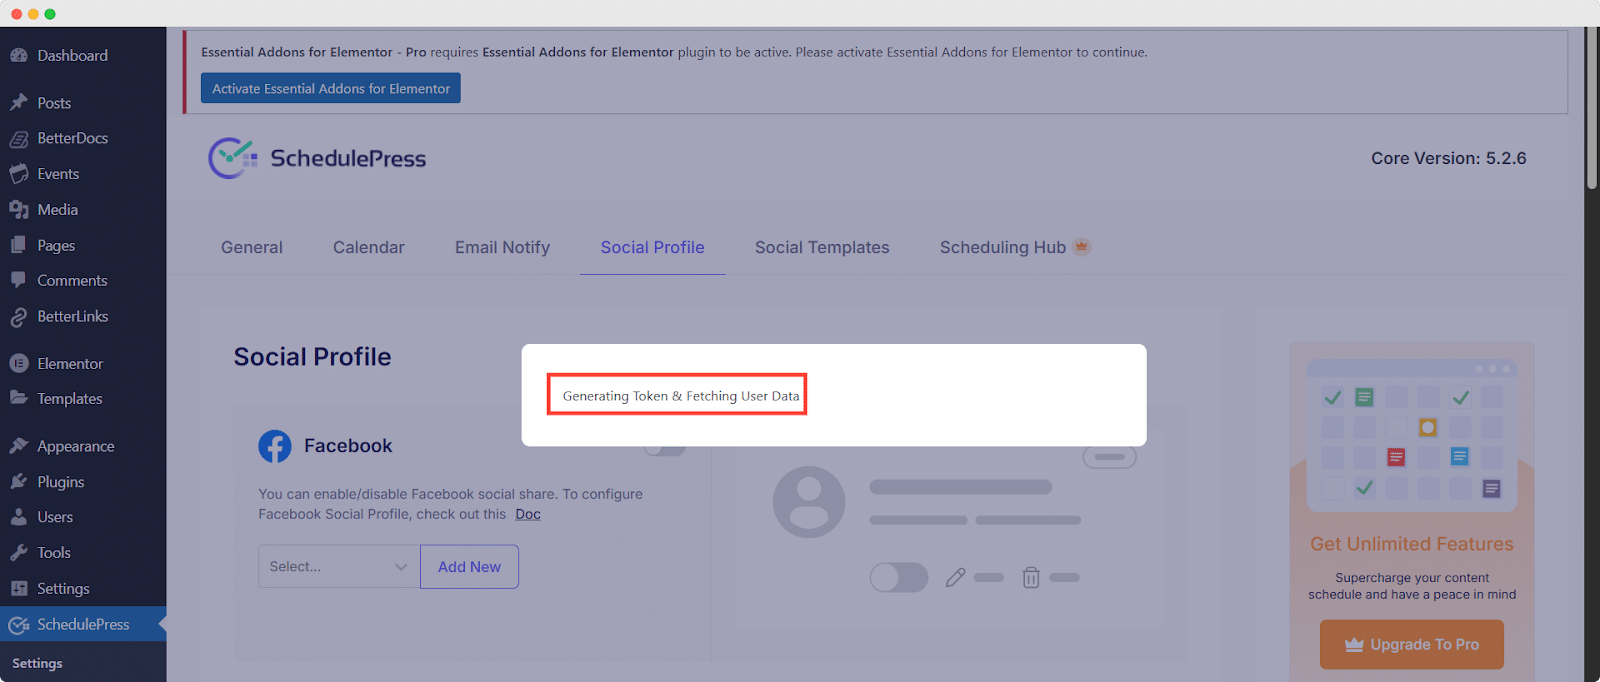Select the BetterDocs sidebar icon
Viewport: 1600px width, 682px height.
[18, 139]
